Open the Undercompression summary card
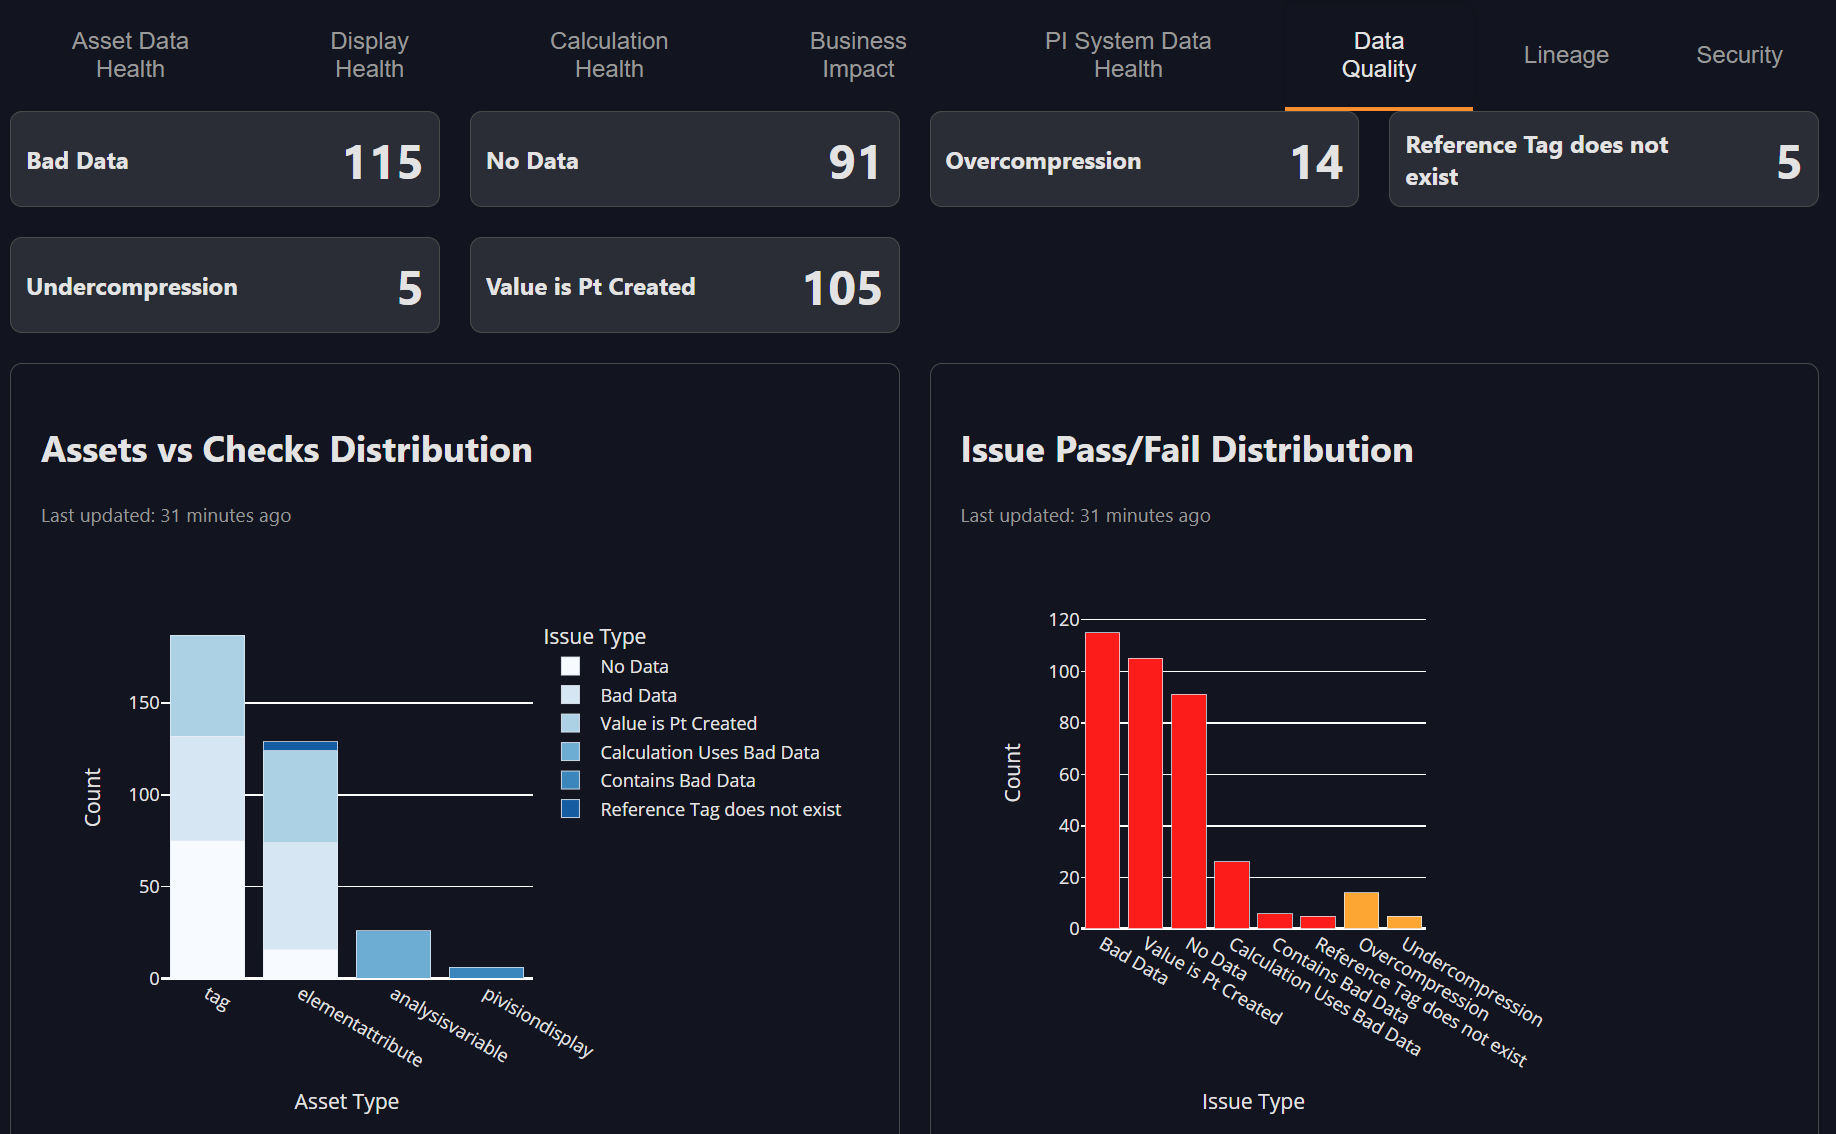The width and height of the screenshot is (1836, 1134). (x=225, y=286)
